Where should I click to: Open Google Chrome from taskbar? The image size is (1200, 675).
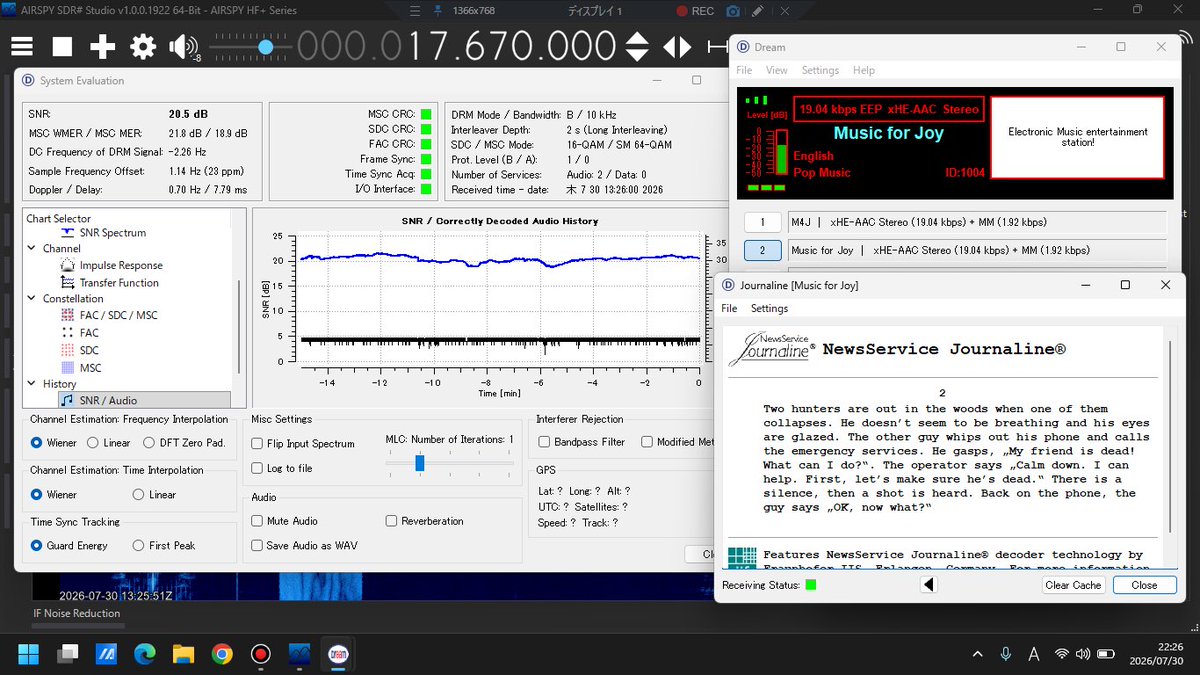pyautogui.click(x=222, y=655)
